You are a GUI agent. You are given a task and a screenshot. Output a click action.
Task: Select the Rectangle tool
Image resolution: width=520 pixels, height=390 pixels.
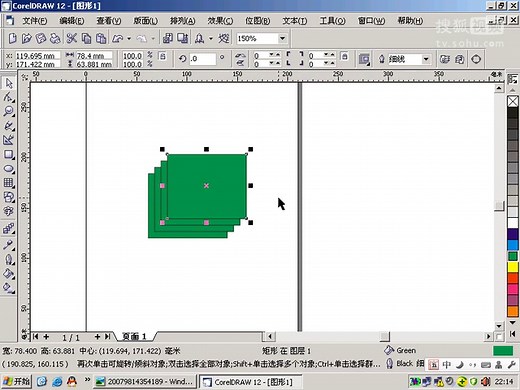point(9,154)
